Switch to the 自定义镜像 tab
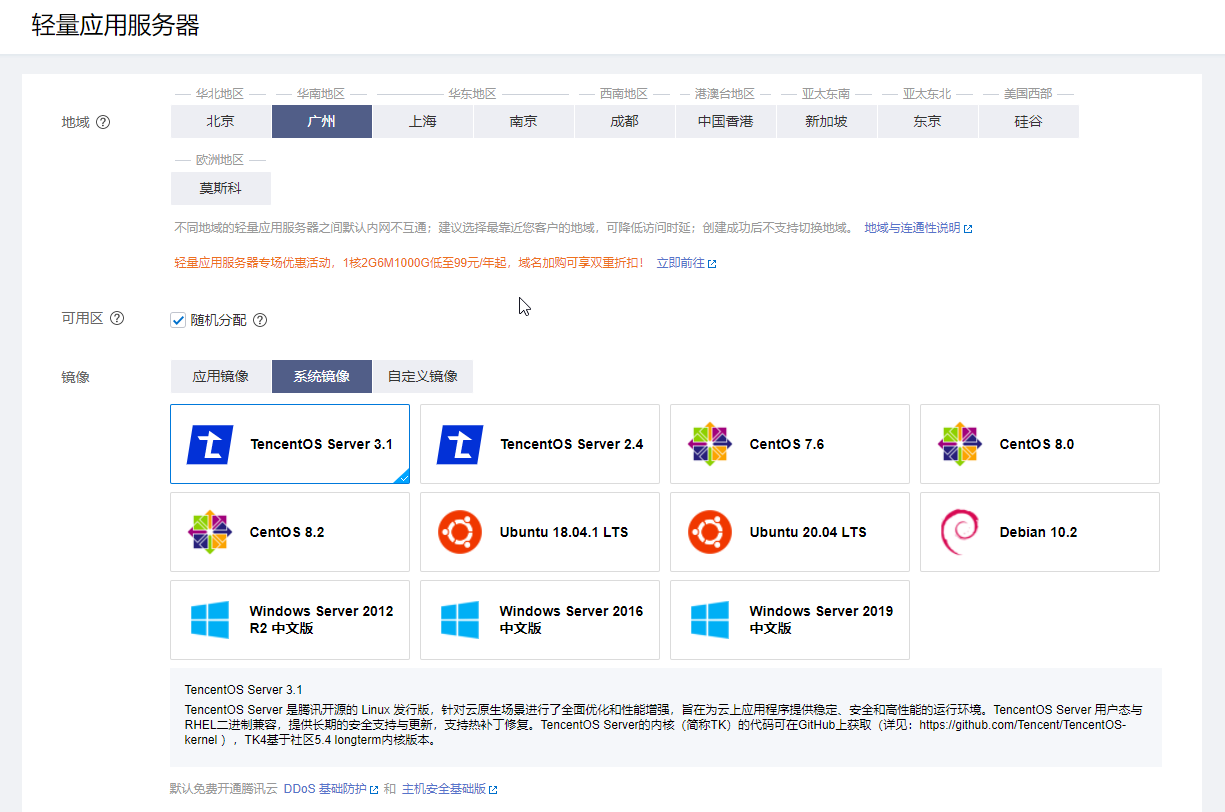This screenshot has height=812, width=1225. [422, 377]
